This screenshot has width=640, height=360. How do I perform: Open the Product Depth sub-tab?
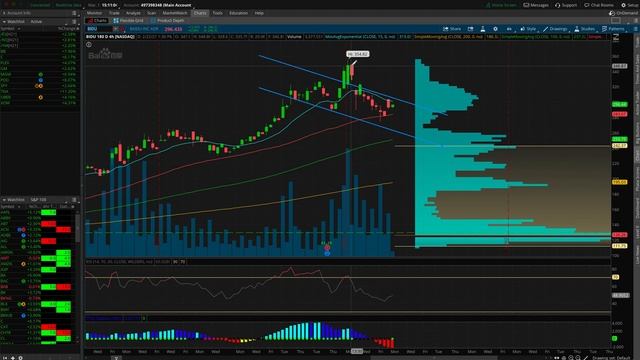167,20
